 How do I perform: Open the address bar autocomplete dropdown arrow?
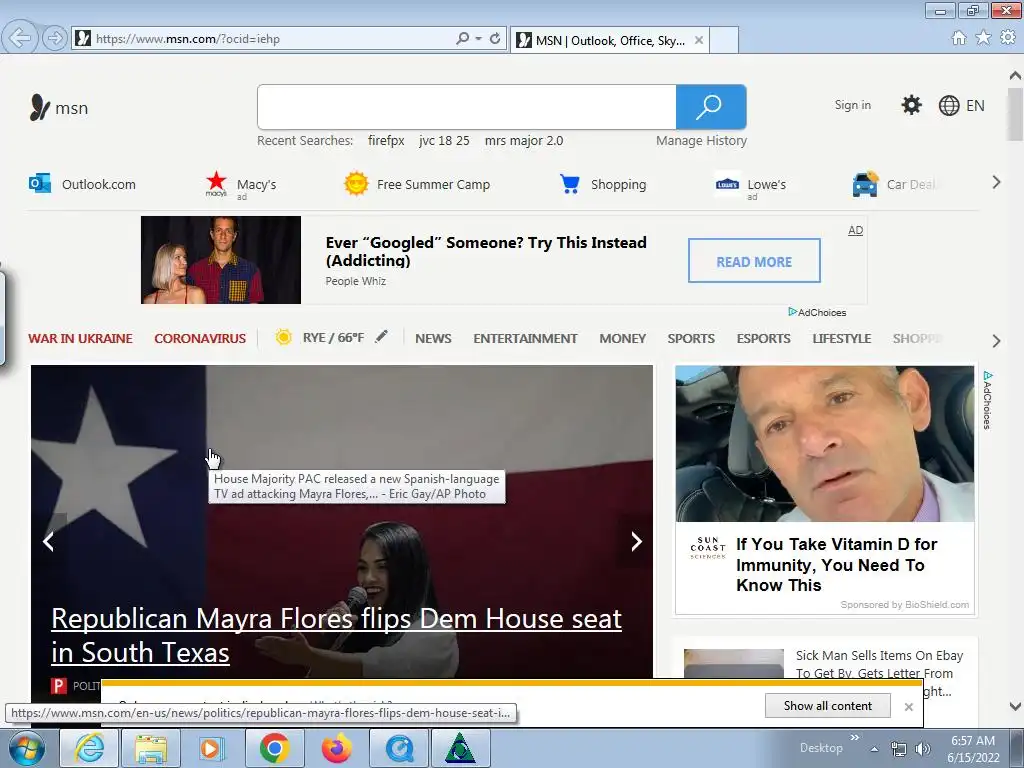479,39
